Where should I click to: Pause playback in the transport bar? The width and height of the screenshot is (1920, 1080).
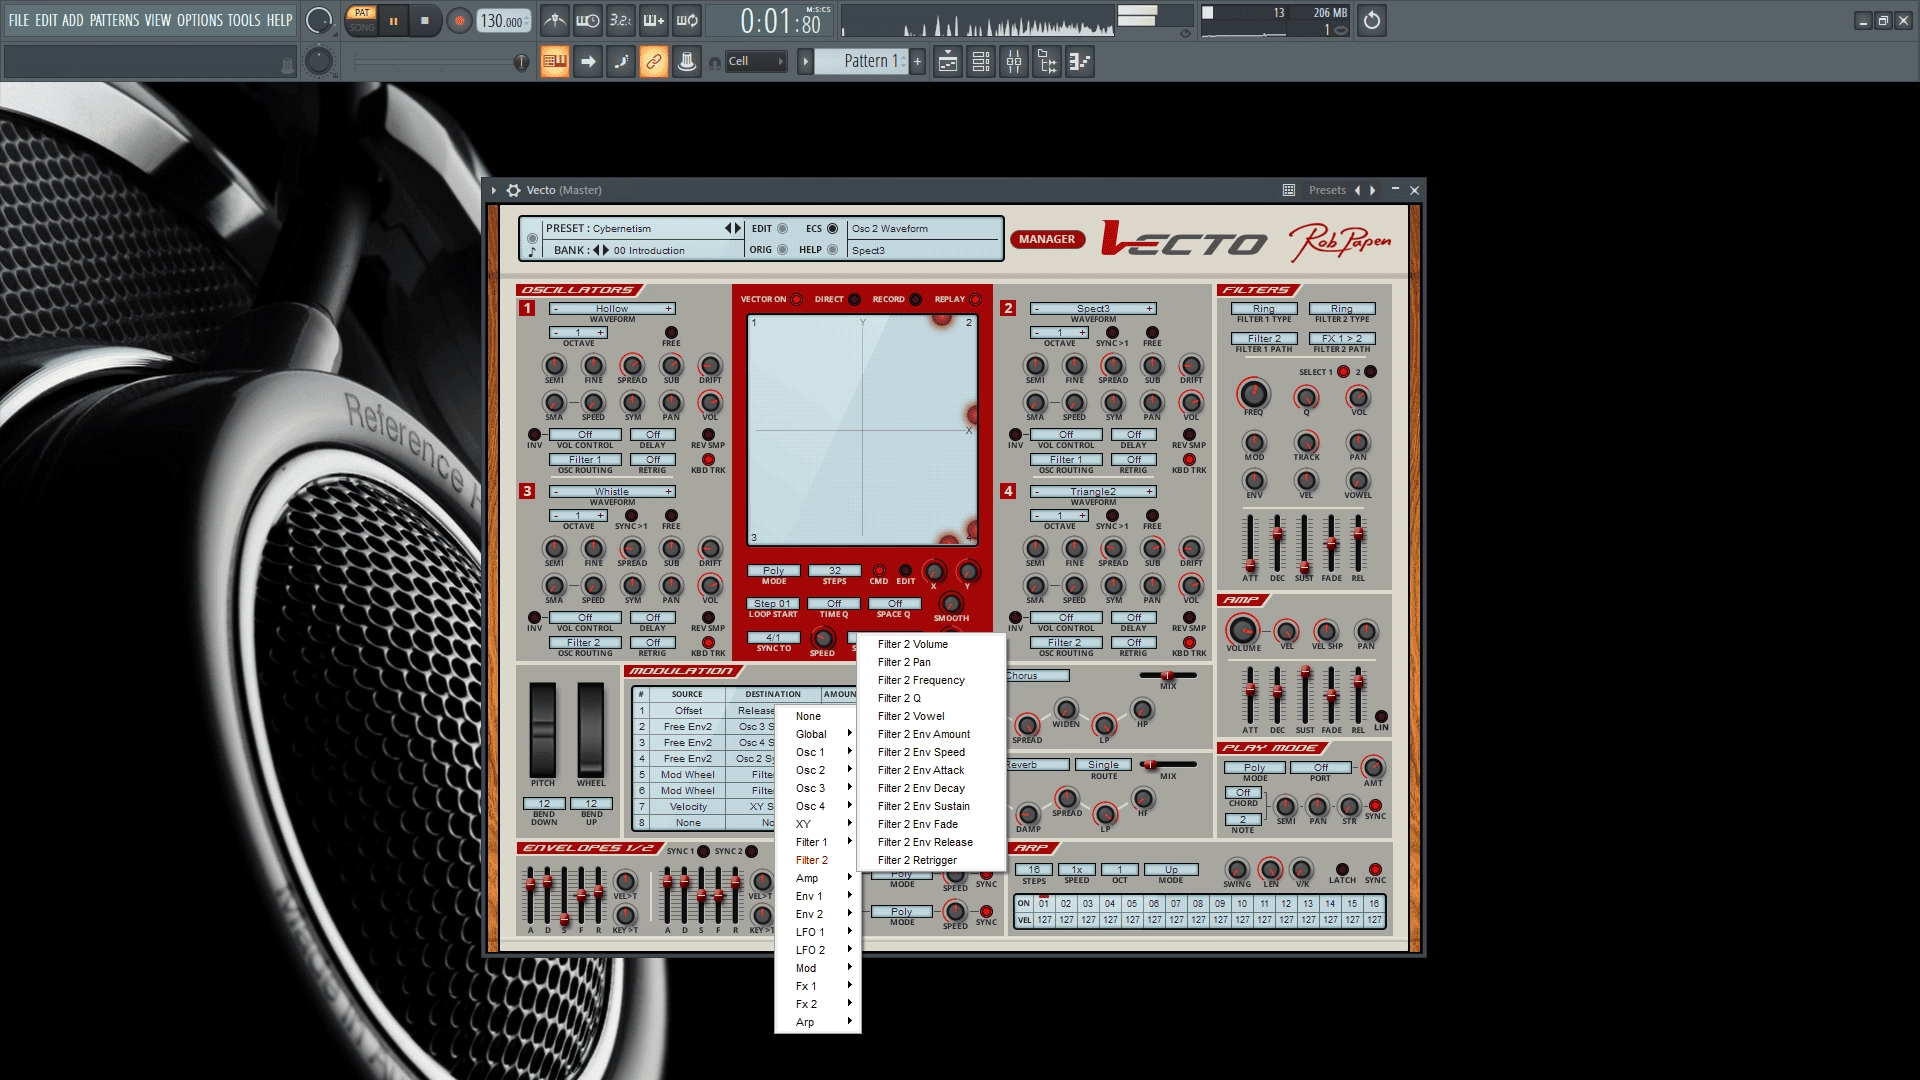(393, 20)
